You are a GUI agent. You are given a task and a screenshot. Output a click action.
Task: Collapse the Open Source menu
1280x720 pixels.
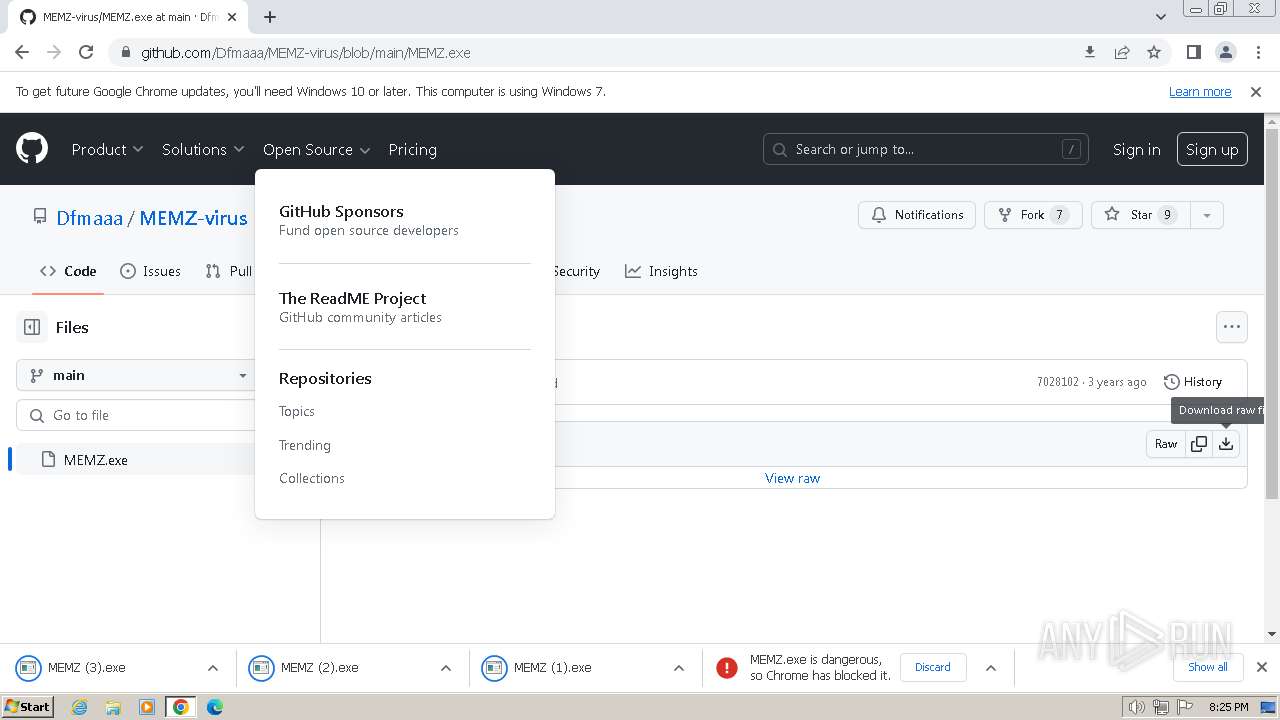pos(316,149)
